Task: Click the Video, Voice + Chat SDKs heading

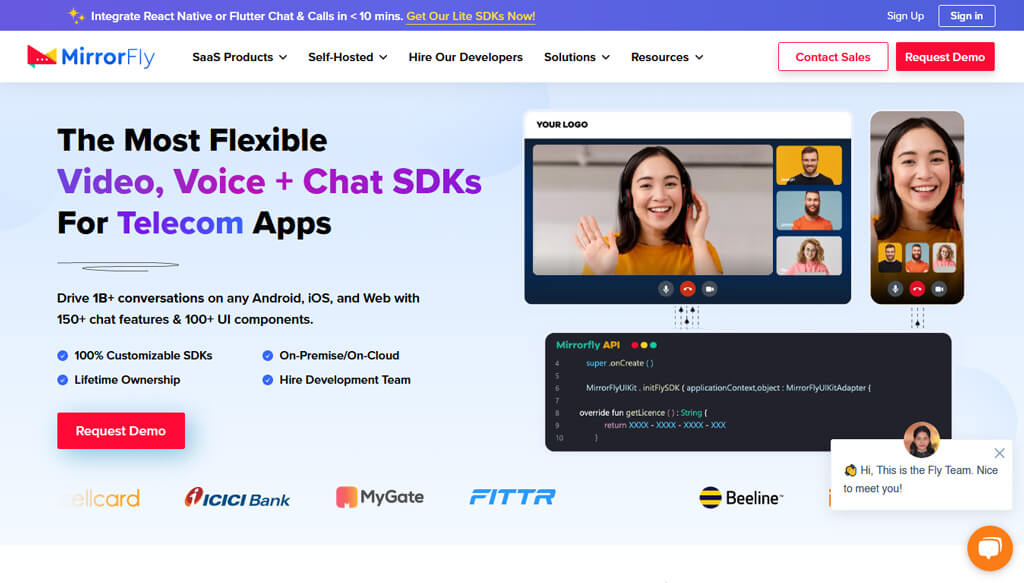Action: (x=269, y=182)
